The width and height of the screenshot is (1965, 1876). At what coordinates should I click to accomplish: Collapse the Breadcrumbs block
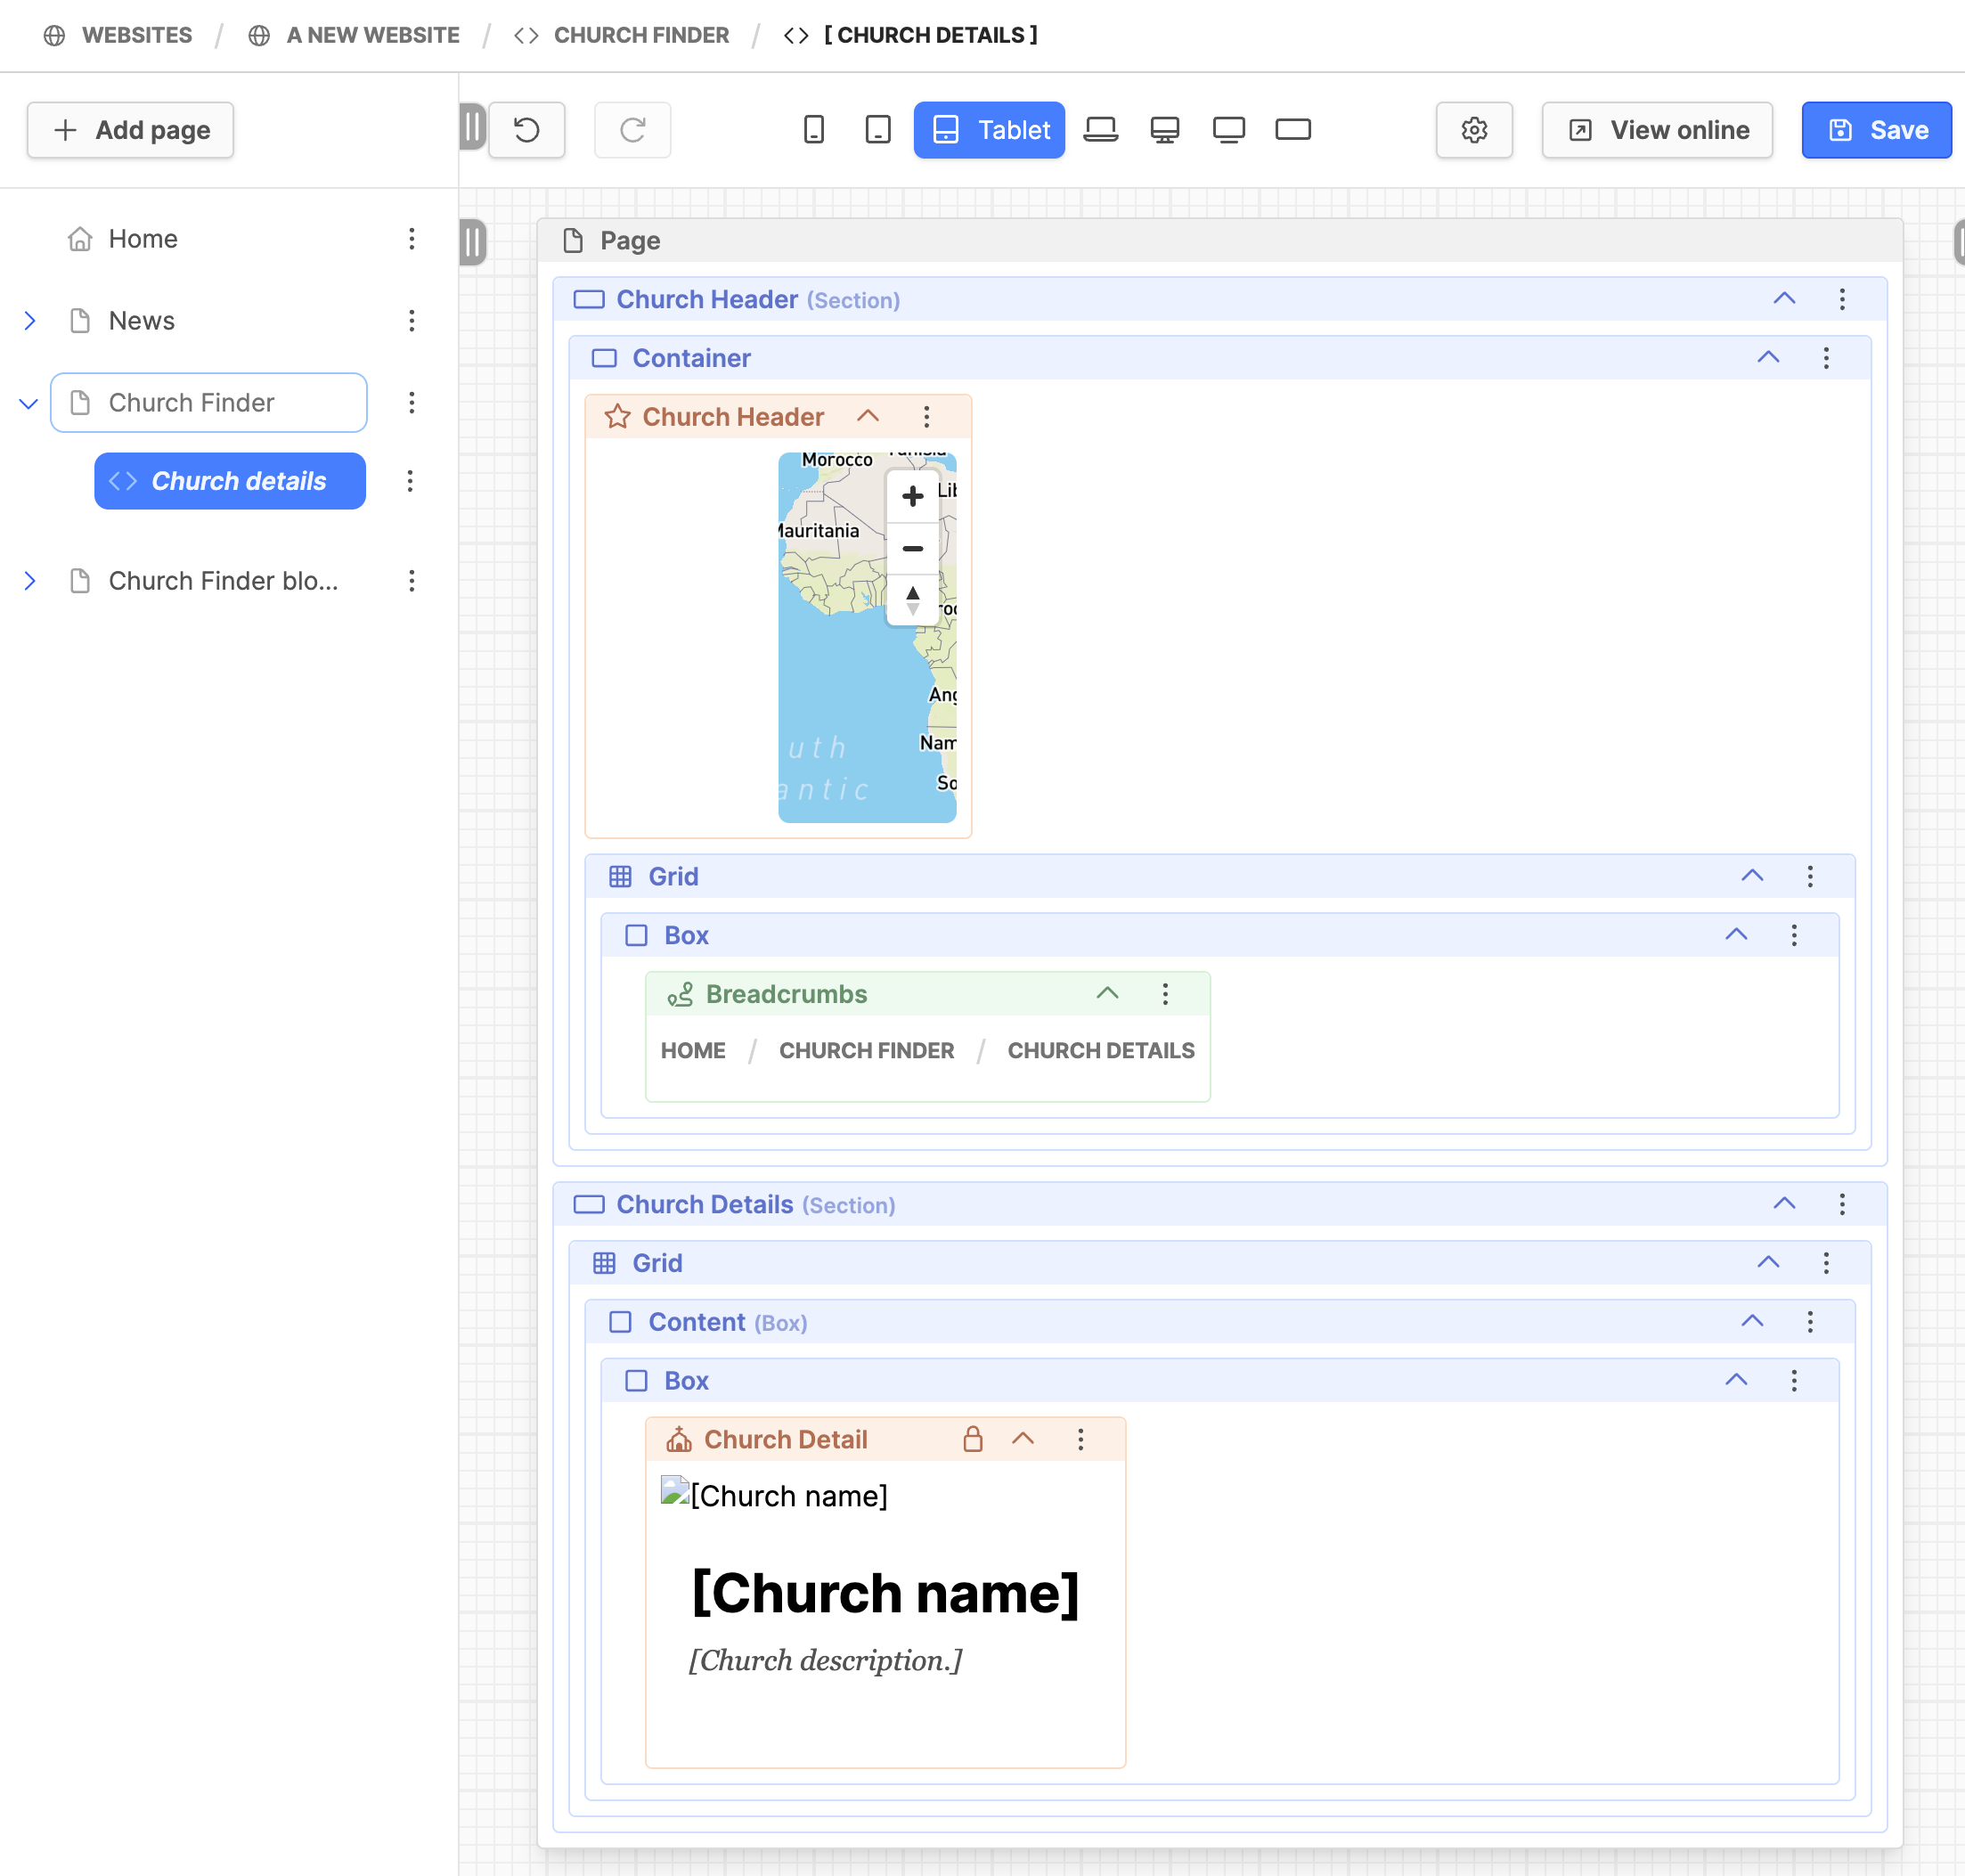(1107, 994)
